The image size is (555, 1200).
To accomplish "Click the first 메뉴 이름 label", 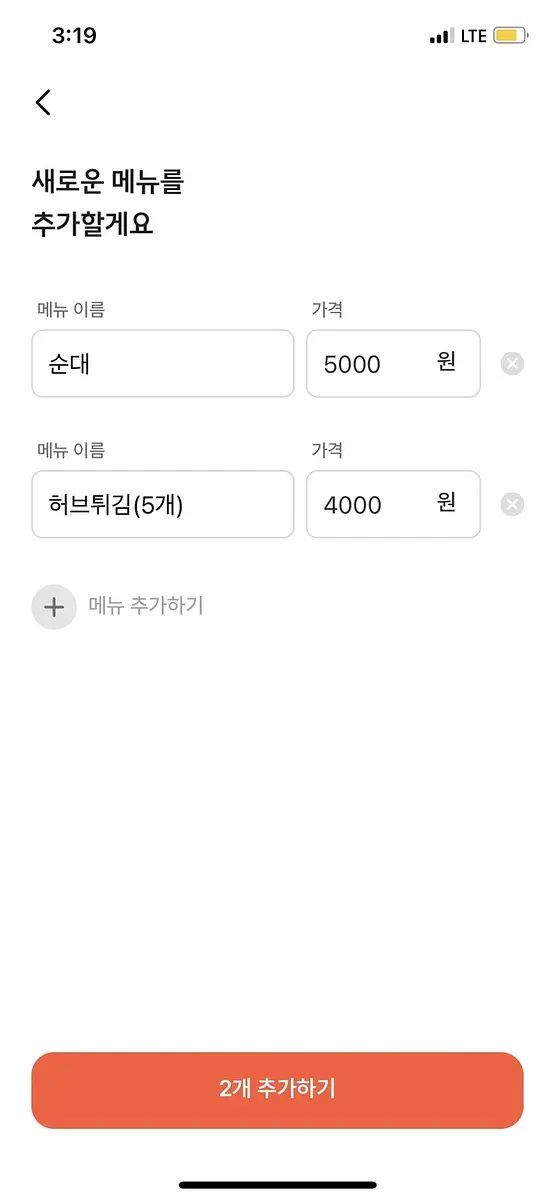I will click(71, 310).
